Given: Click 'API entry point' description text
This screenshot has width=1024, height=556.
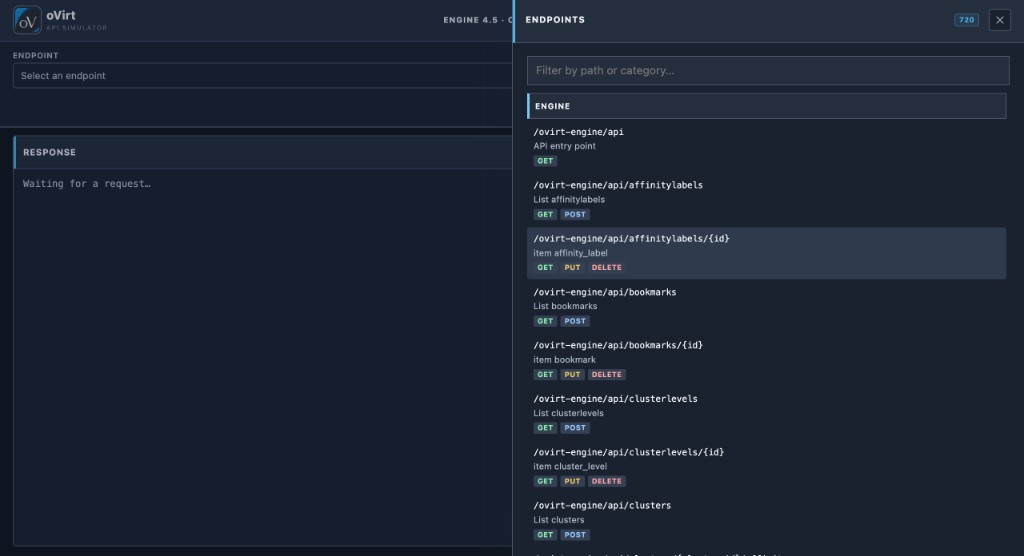Looking at the screenshot, I should 564,146.
